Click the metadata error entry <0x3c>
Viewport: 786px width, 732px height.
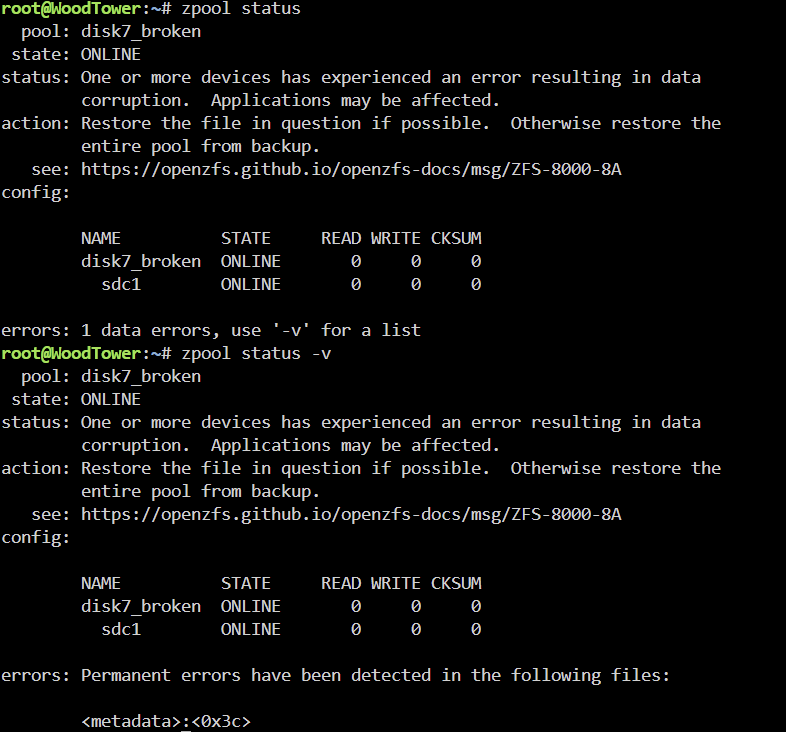point(165,721)
